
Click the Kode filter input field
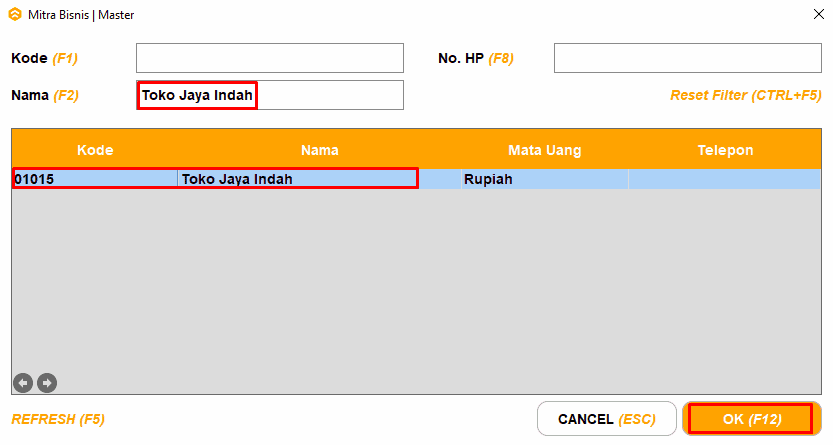[x=270, y=58]
